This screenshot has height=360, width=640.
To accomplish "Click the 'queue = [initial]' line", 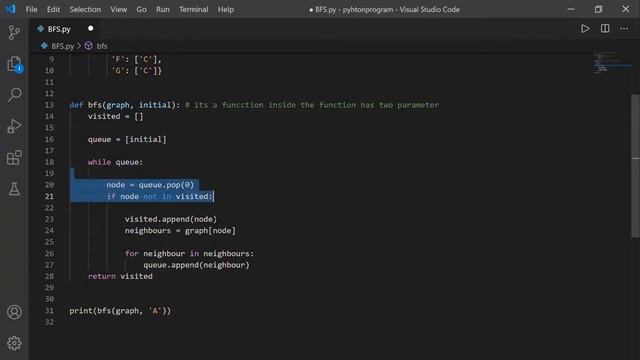I will (127, 139).
